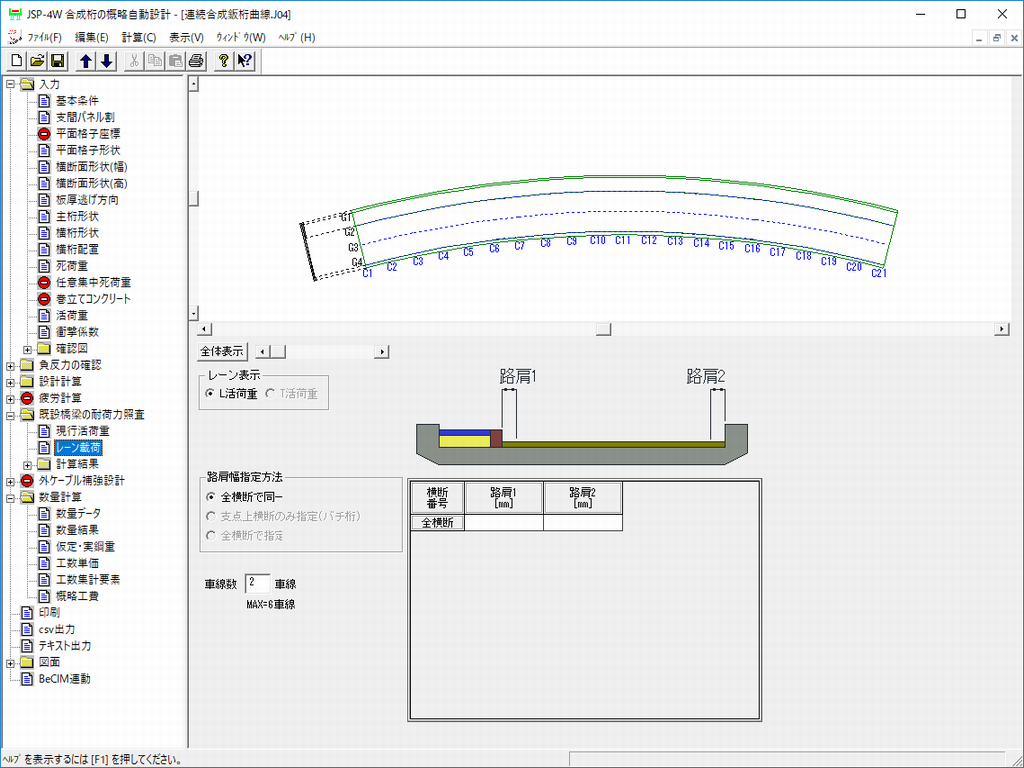The width and height of the screenshot is (1024, 768).
Task: Select the L活荷重 radio button
Action: (209, 394)
